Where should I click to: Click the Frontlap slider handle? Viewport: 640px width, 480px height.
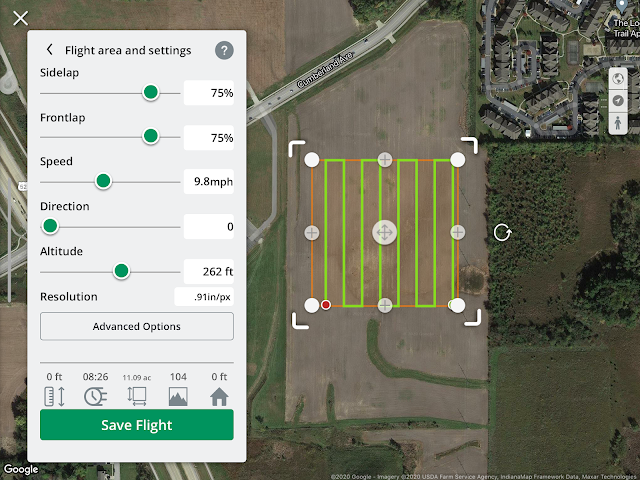[151, 136]
